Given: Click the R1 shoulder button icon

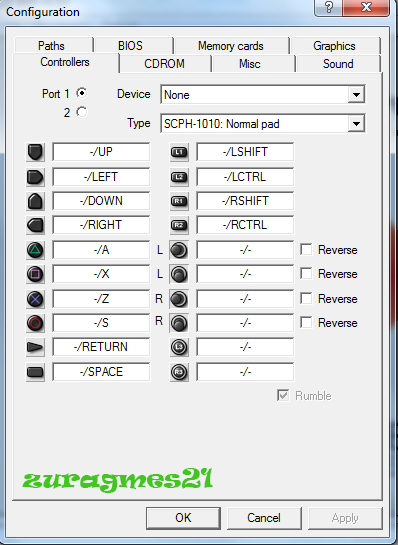Looking at the screenshot, I should coord(179,201).
